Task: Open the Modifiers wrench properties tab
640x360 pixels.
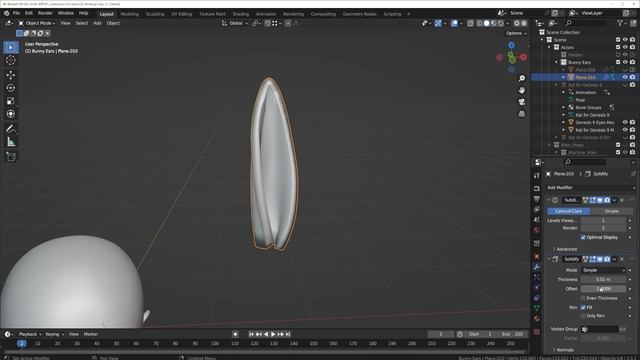Action: (537, 267)
